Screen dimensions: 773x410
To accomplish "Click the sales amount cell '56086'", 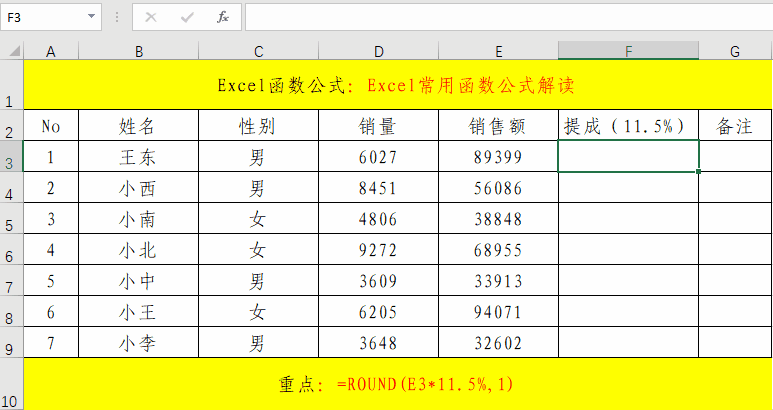I will [498, 188].
